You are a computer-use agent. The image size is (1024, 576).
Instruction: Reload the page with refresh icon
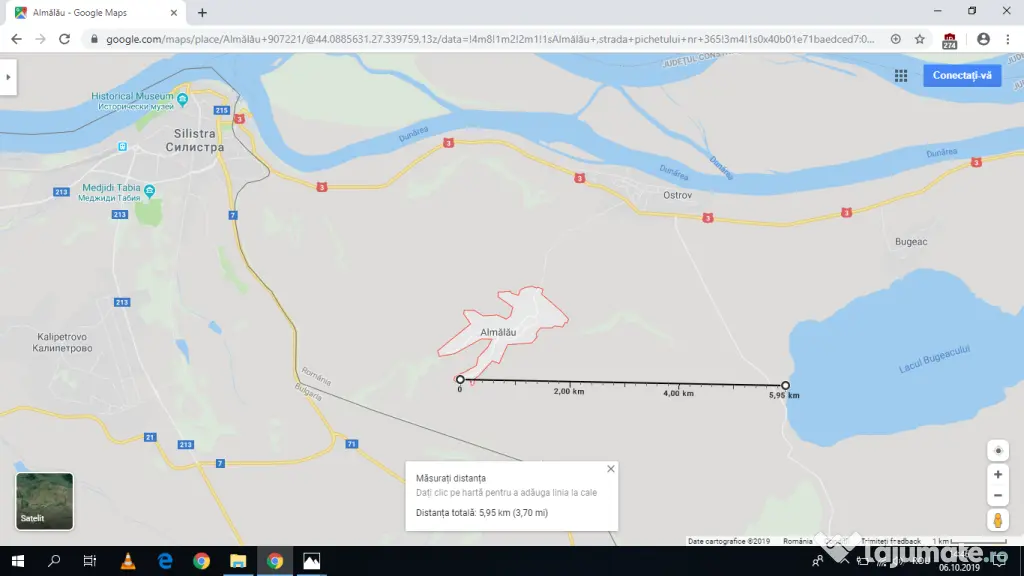(x=64, y=39)
